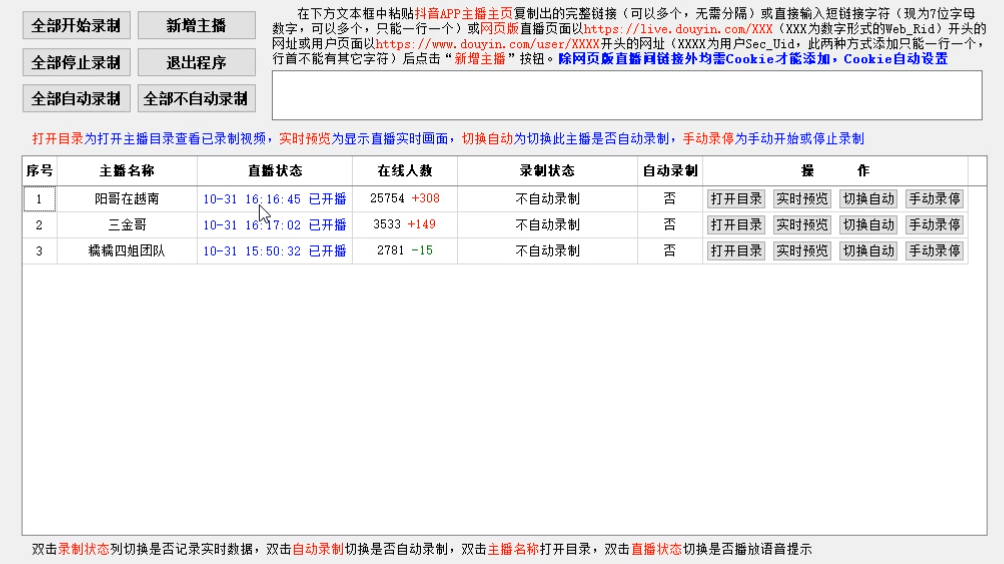Image resolution: width=1004 pixels, height=564 pixels.
Task: Click streamer name 三金哥
Action: click(127, 225)
